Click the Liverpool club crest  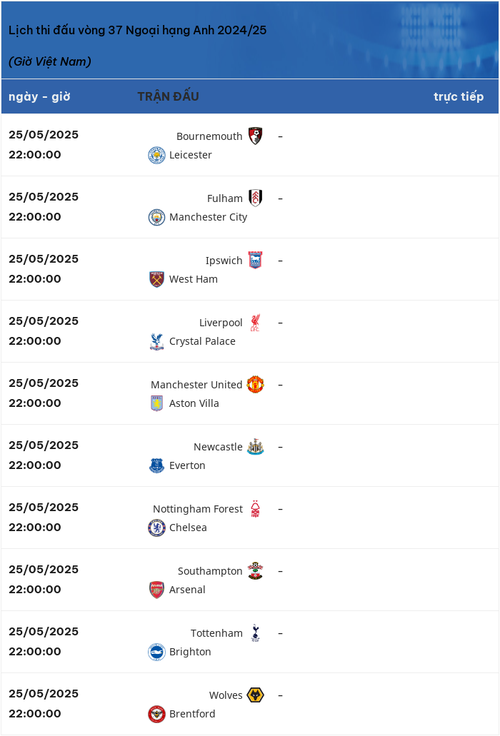click(255, 322)
